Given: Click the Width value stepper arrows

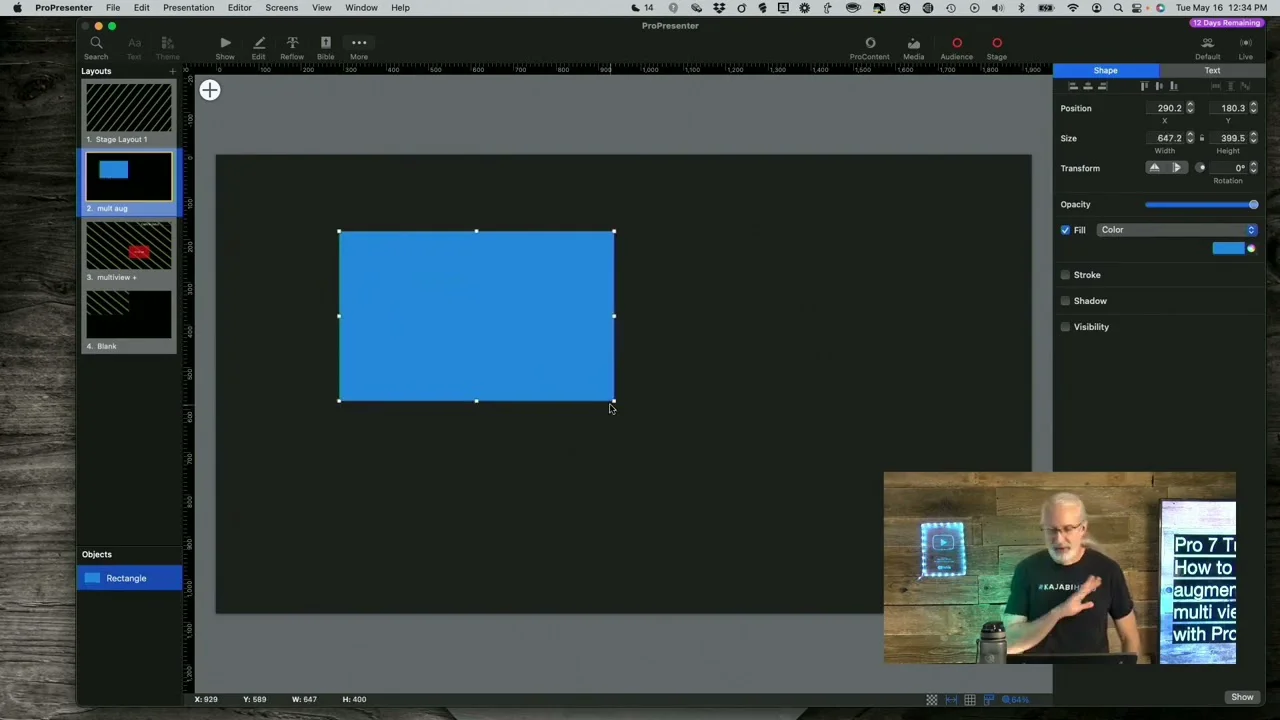Looking at the screenshot, I should coord(1190,138).
